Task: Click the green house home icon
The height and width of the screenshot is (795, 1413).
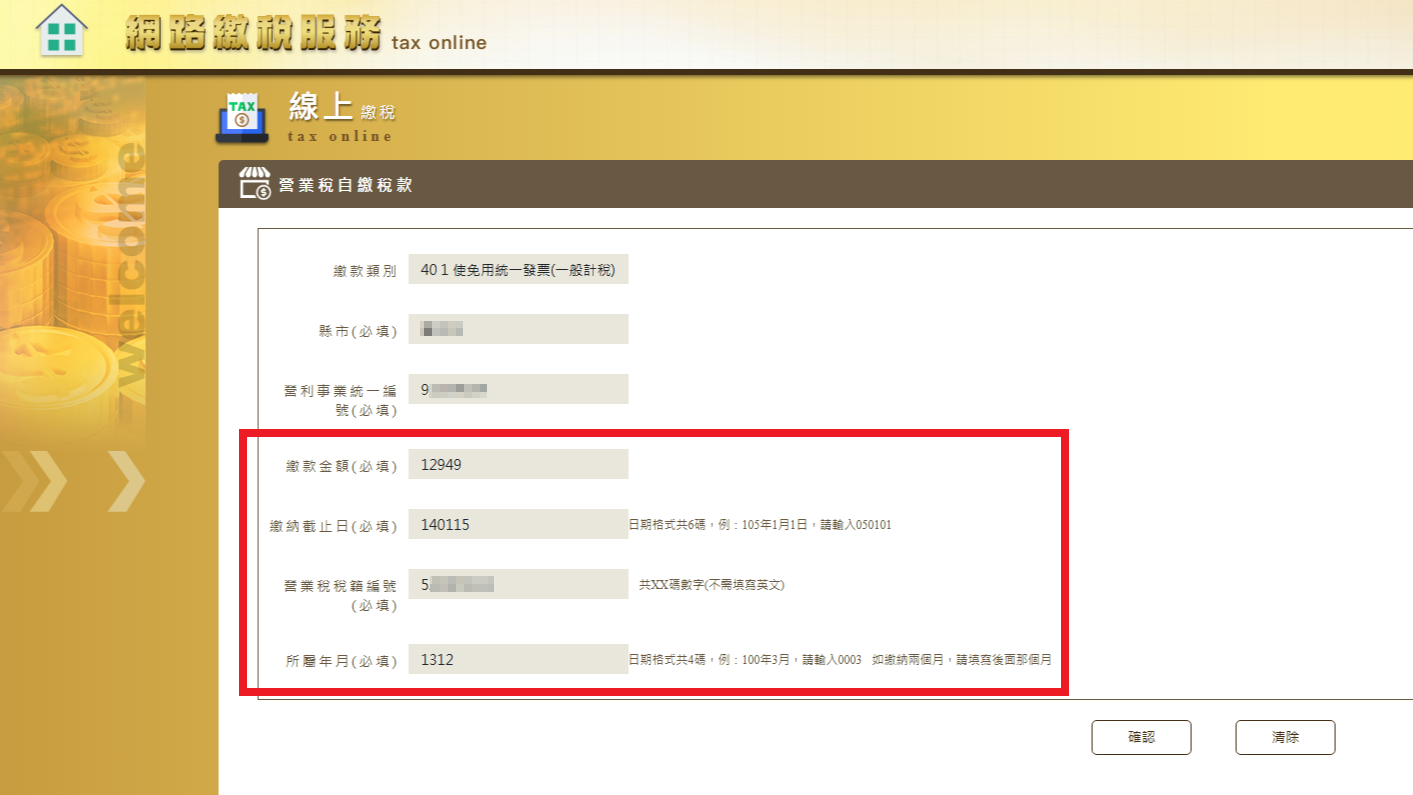Action: coord(61,32)
